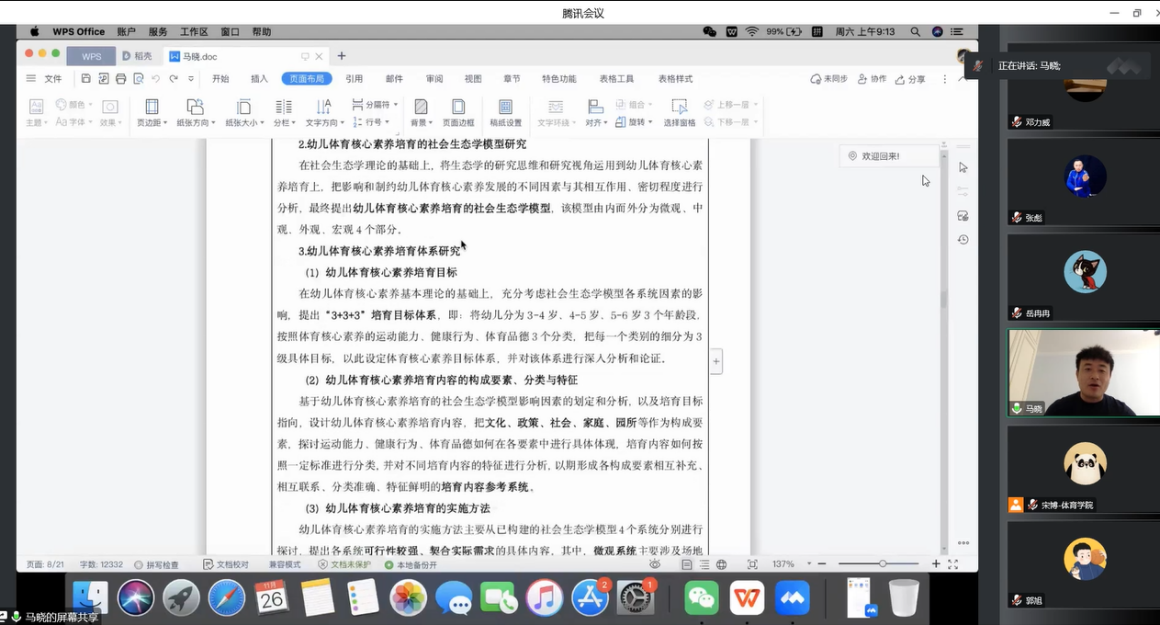Click the 分享 (Share) button

910,79
